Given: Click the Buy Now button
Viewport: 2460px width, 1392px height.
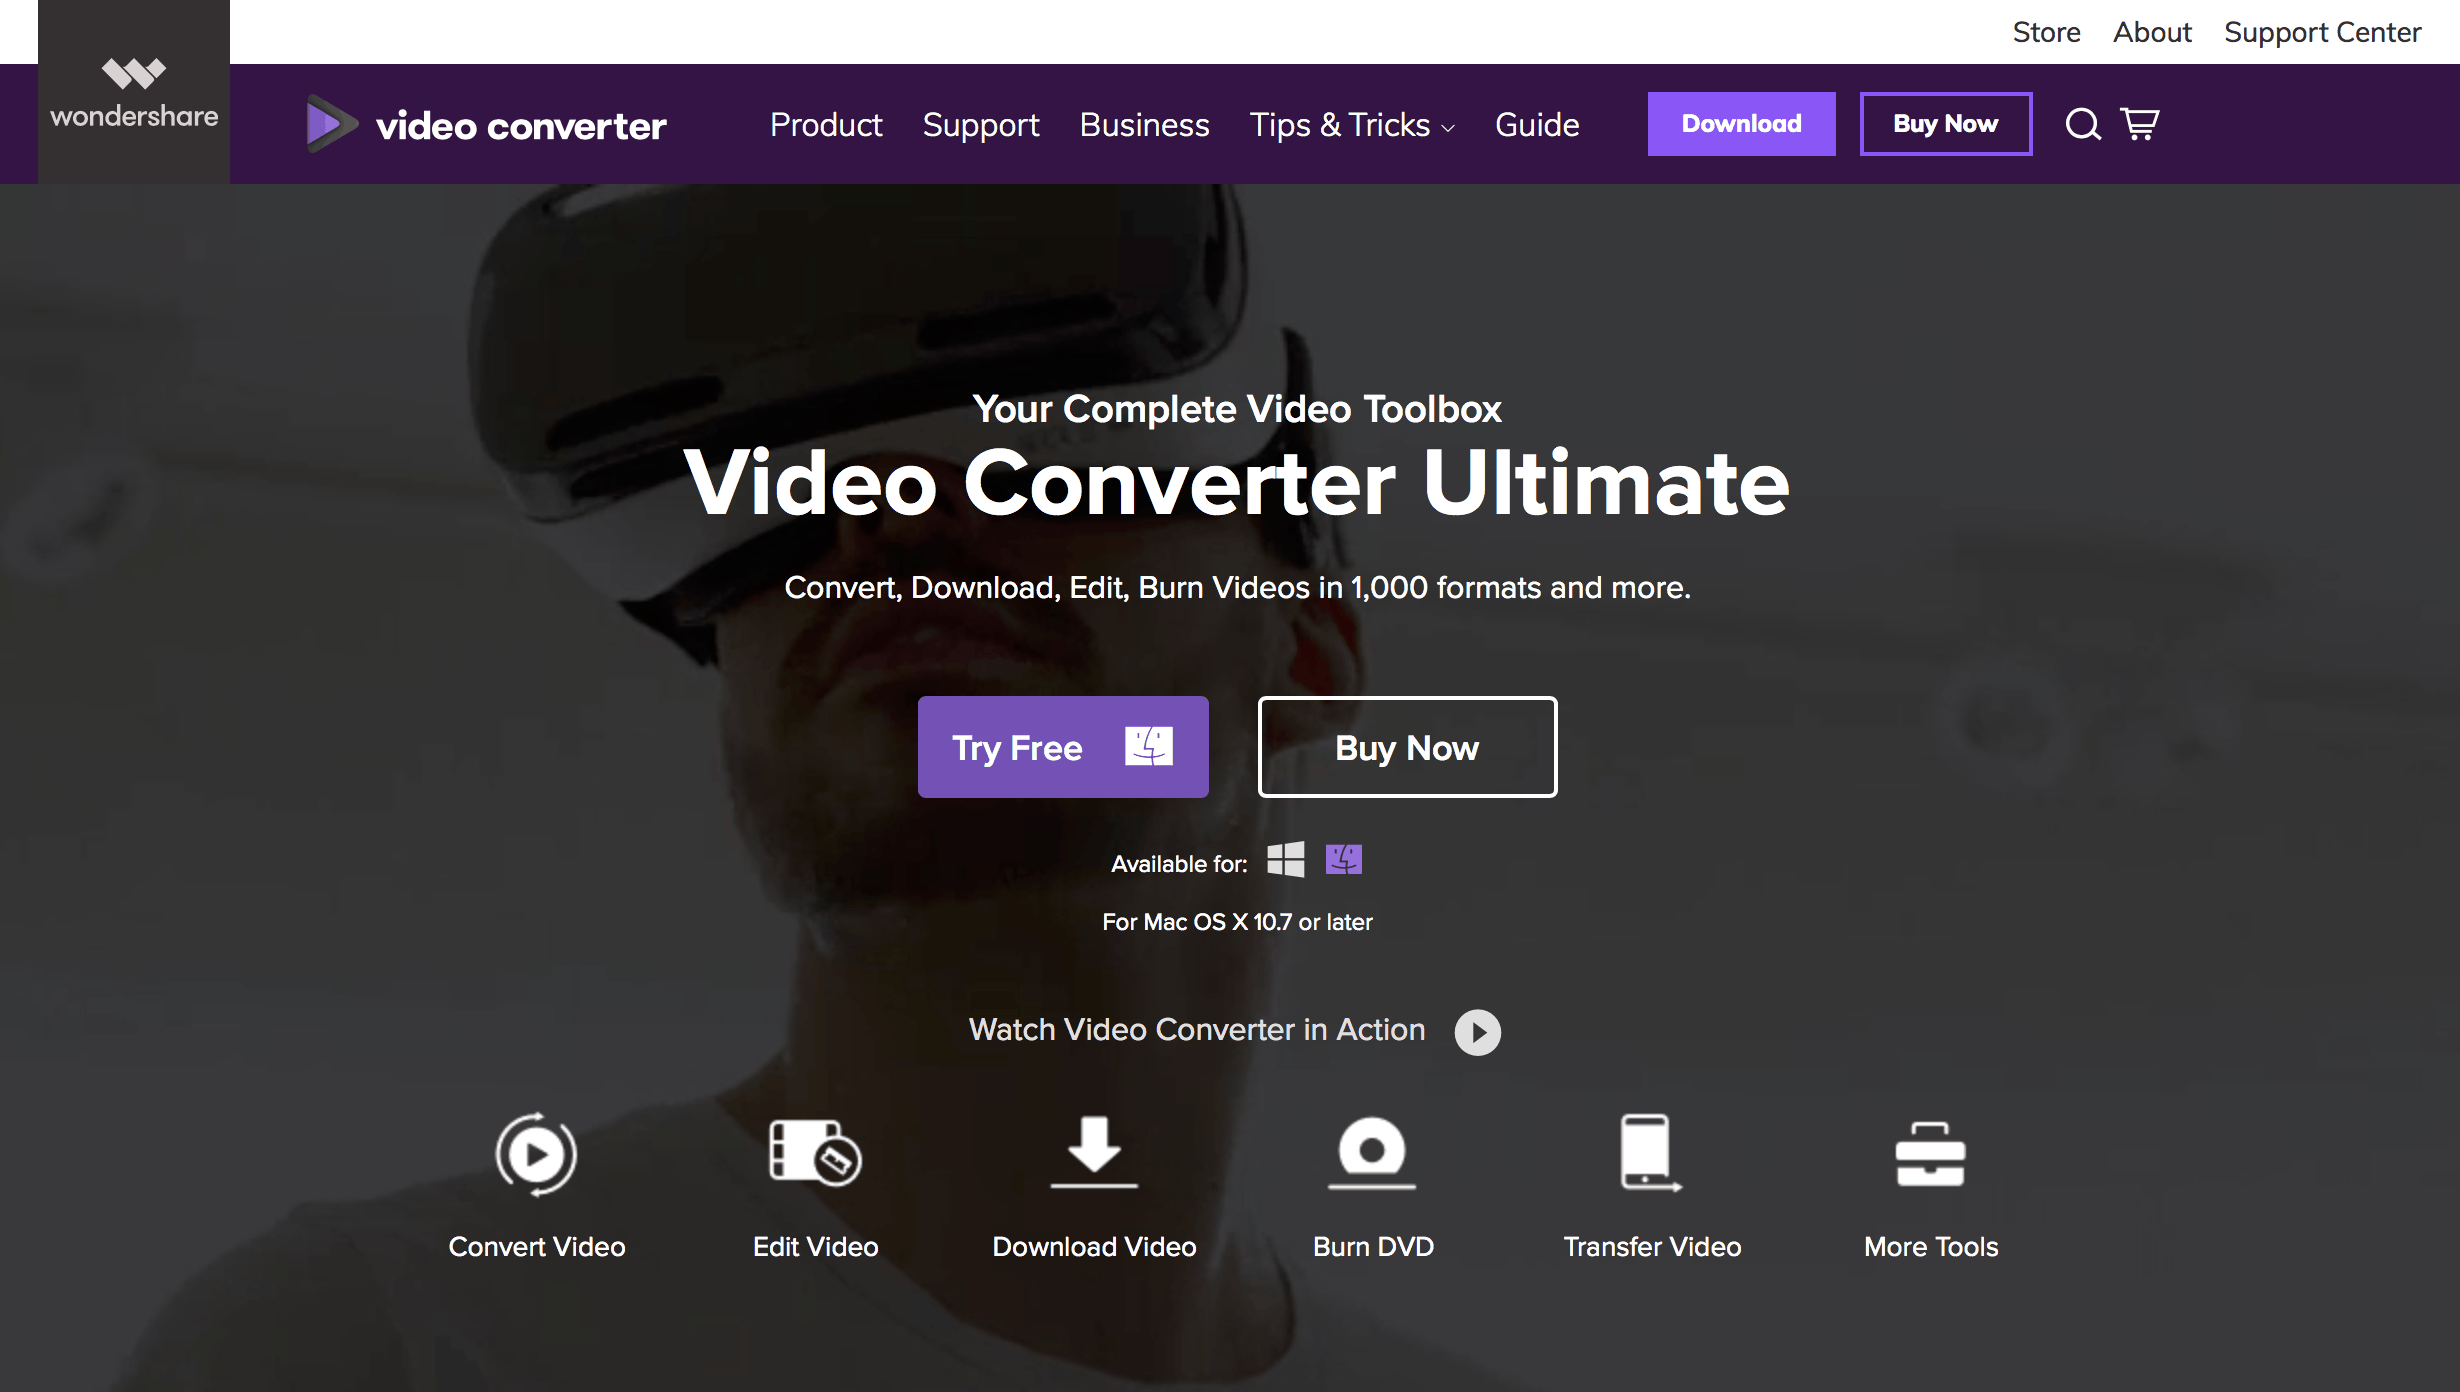Looking at the screenshot, I should (x=1406, y=747).
